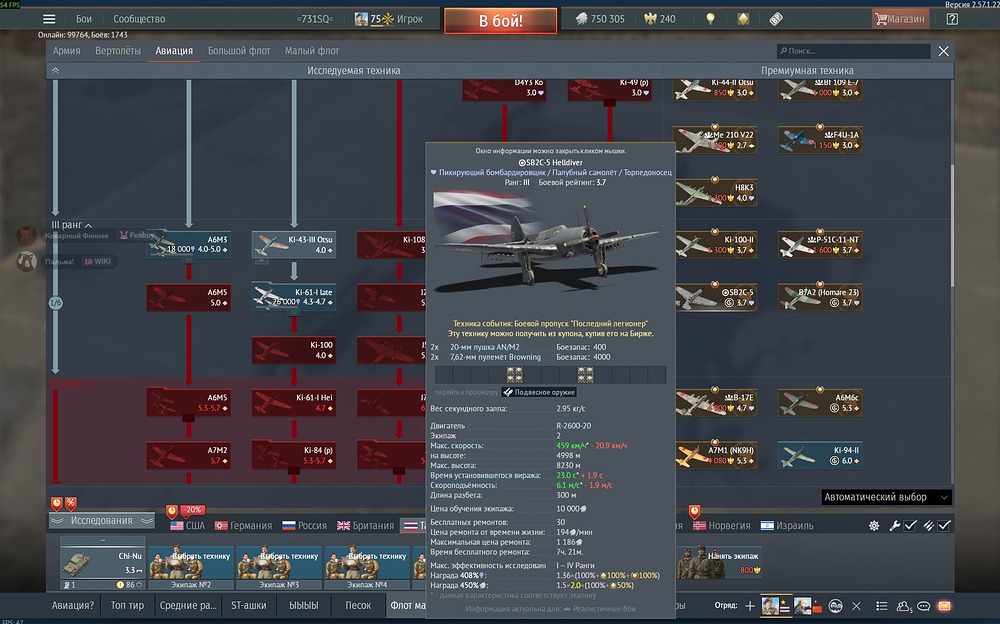Image resolution: width=1000 pixels, height=624 pixels.
Task: Click the В бой! button
Action: tap(501, 20)
